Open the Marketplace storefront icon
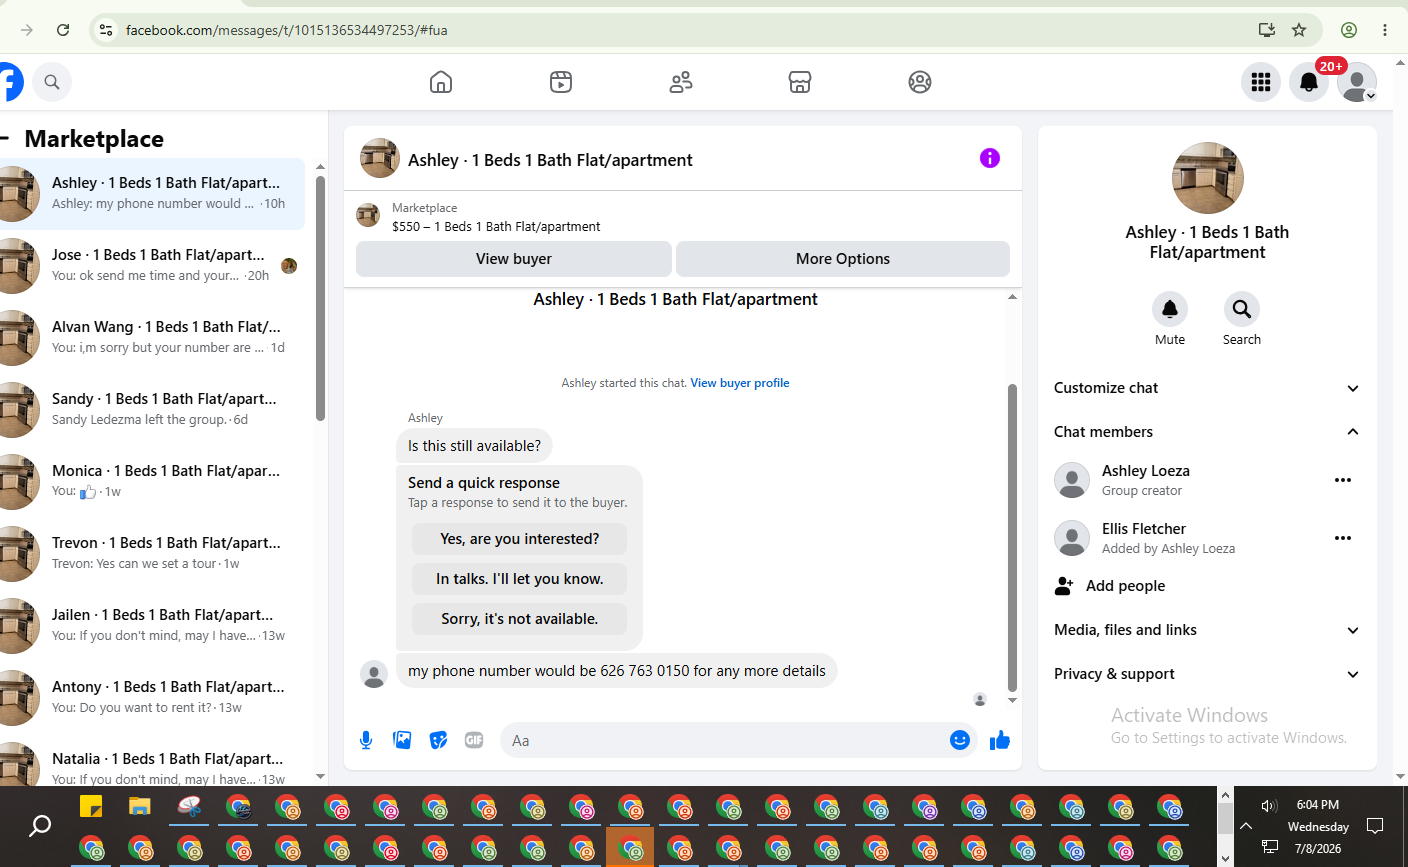 pos(800,82)
